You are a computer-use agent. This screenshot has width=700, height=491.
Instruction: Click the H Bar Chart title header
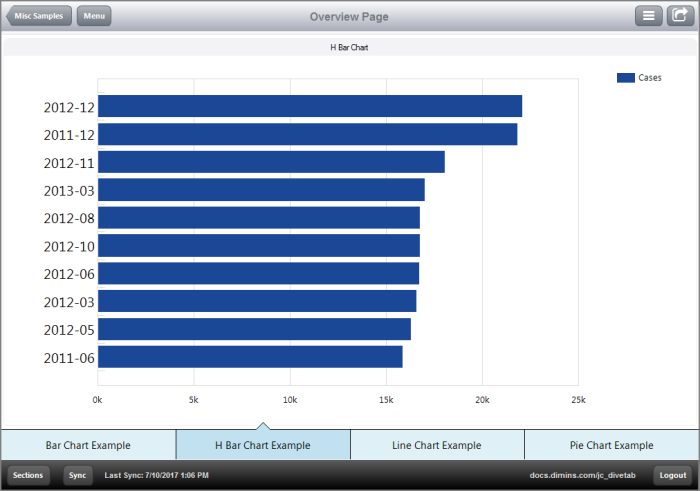click(x=350, y=47)
